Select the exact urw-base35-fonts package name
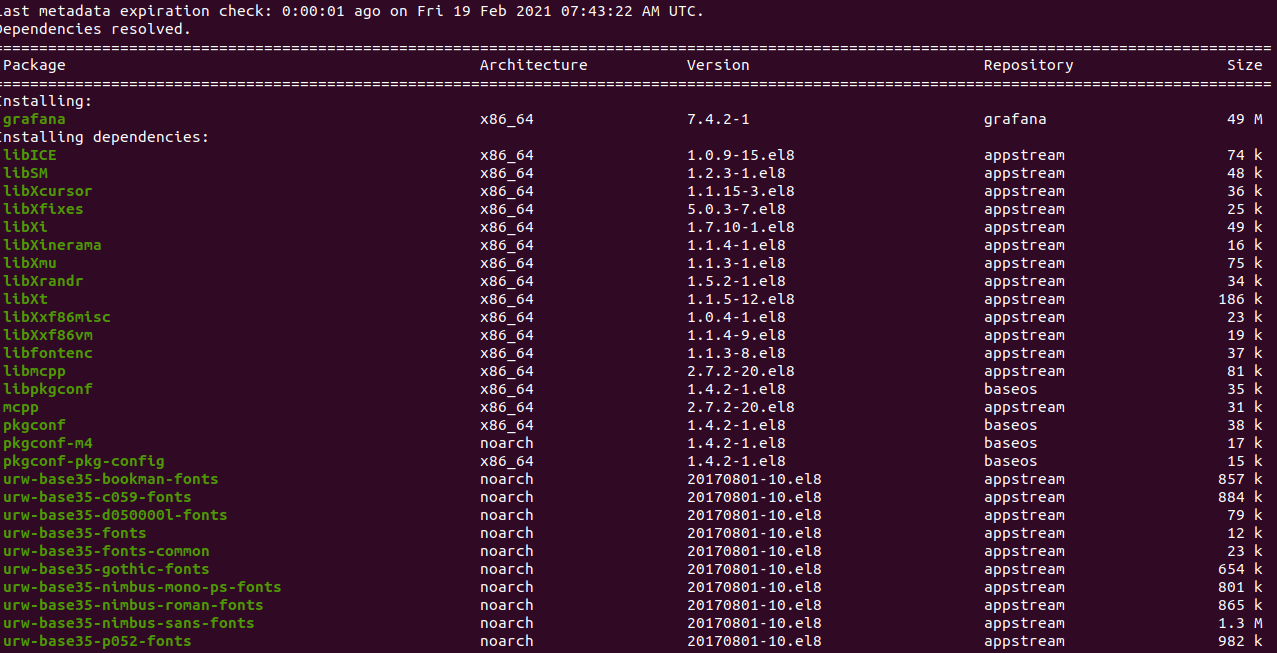The image size is (1277, 653). (74, 533)
